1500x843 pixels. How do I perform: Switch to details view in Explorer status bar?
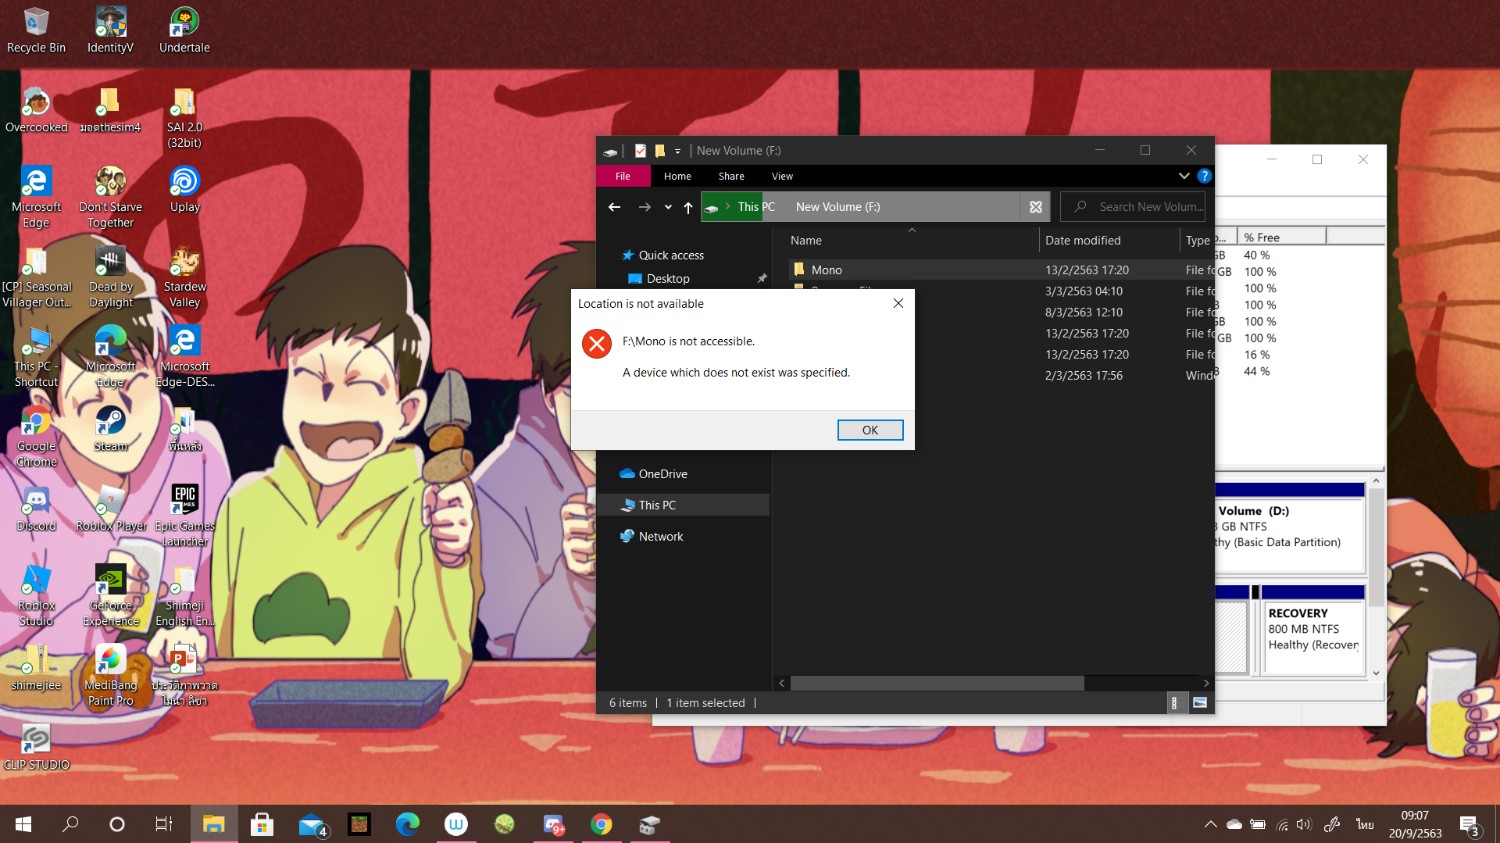point(1174,703)
